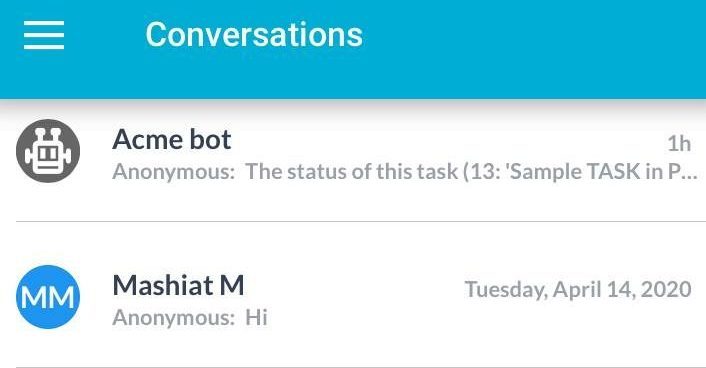Tap the Acme bot robot avatar
Viewport: 706px width, 368px height.
point(48,150)
